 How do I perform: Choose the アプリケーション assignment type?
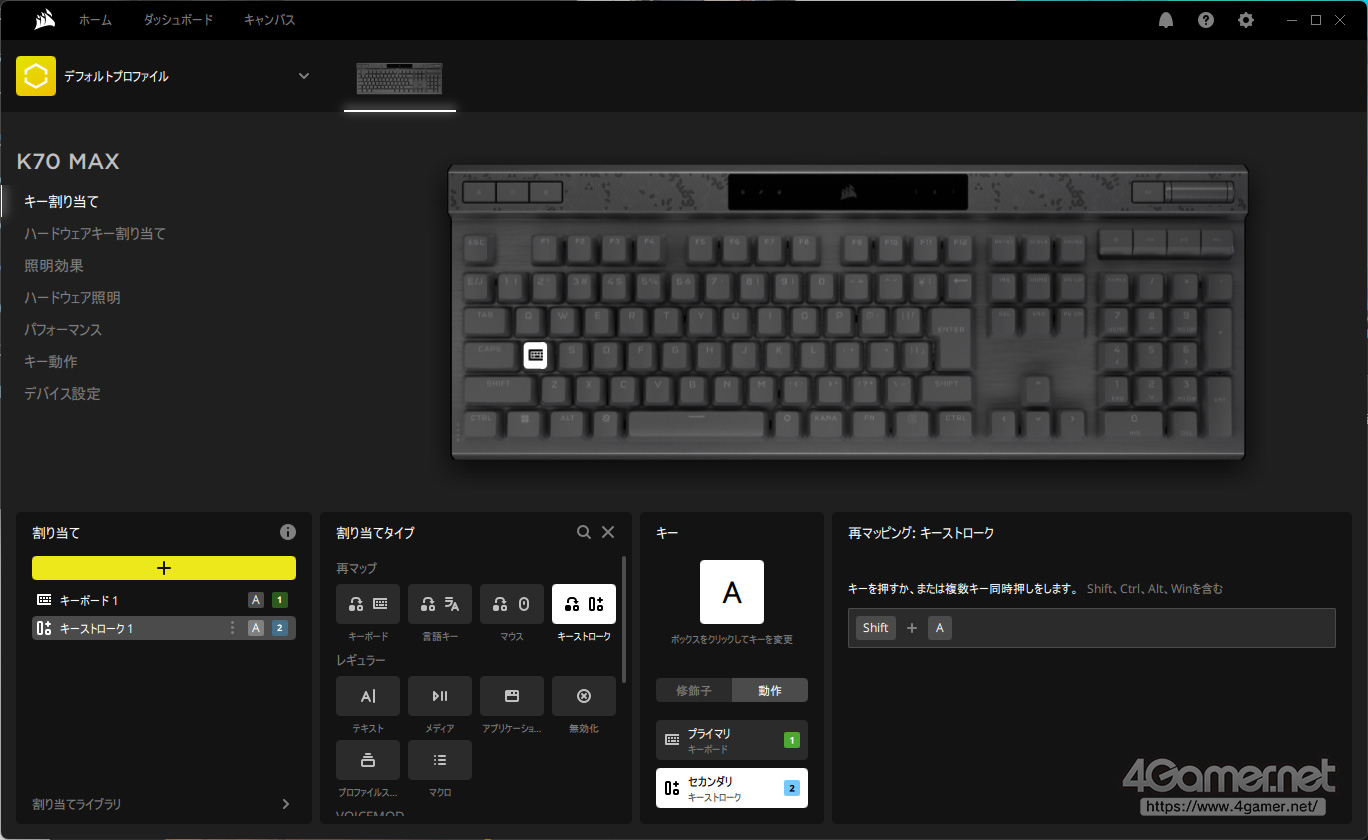pyautogui.click(x=512, y=696)
